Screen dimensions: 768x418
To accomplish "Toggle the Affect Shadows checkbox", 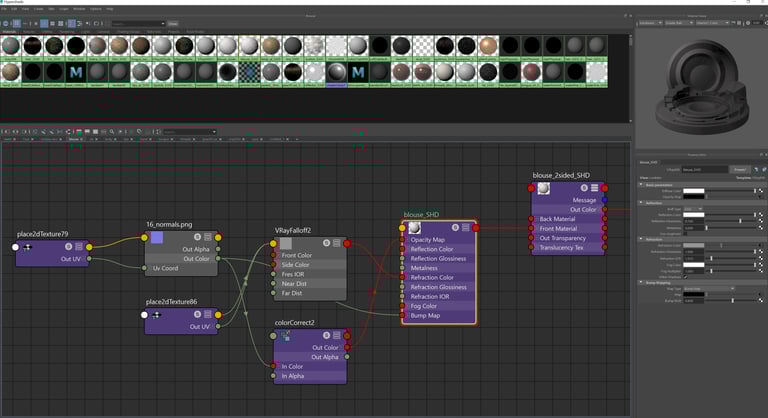I will coord(685,277).
